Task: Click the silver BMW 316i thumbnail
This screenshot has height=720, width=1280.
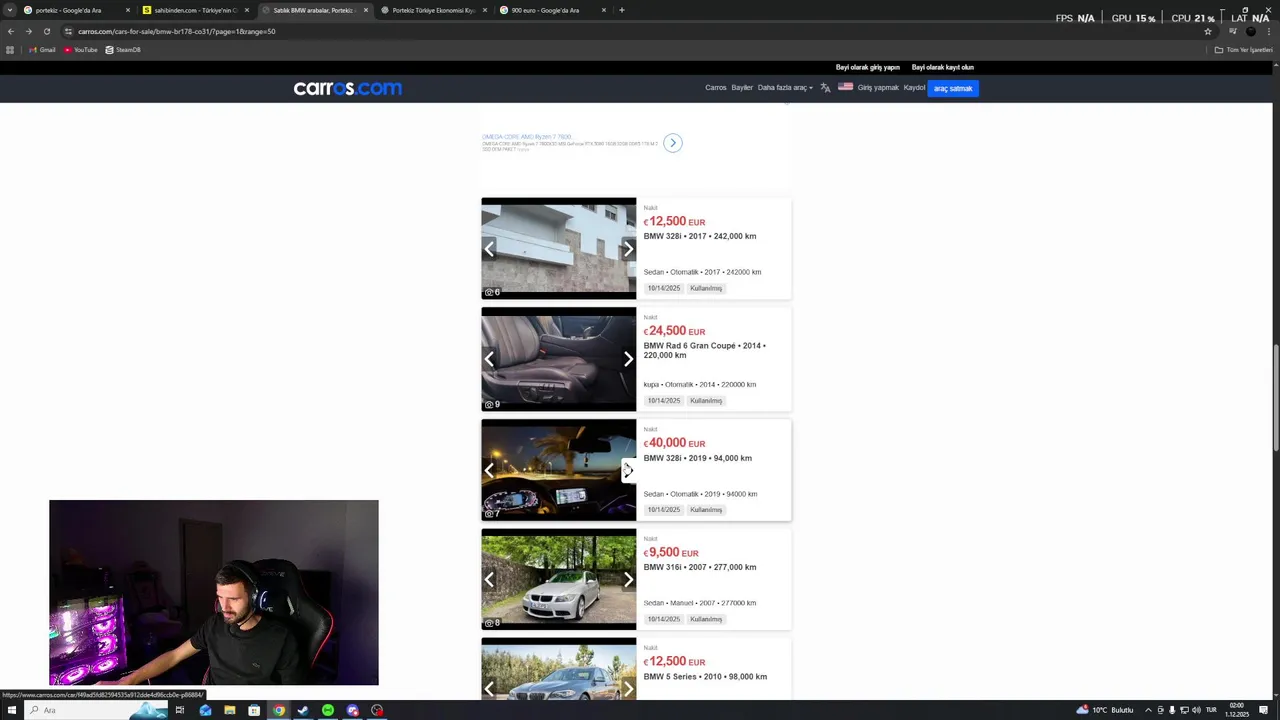Action: pyautogui.click(x=558, y=579)
